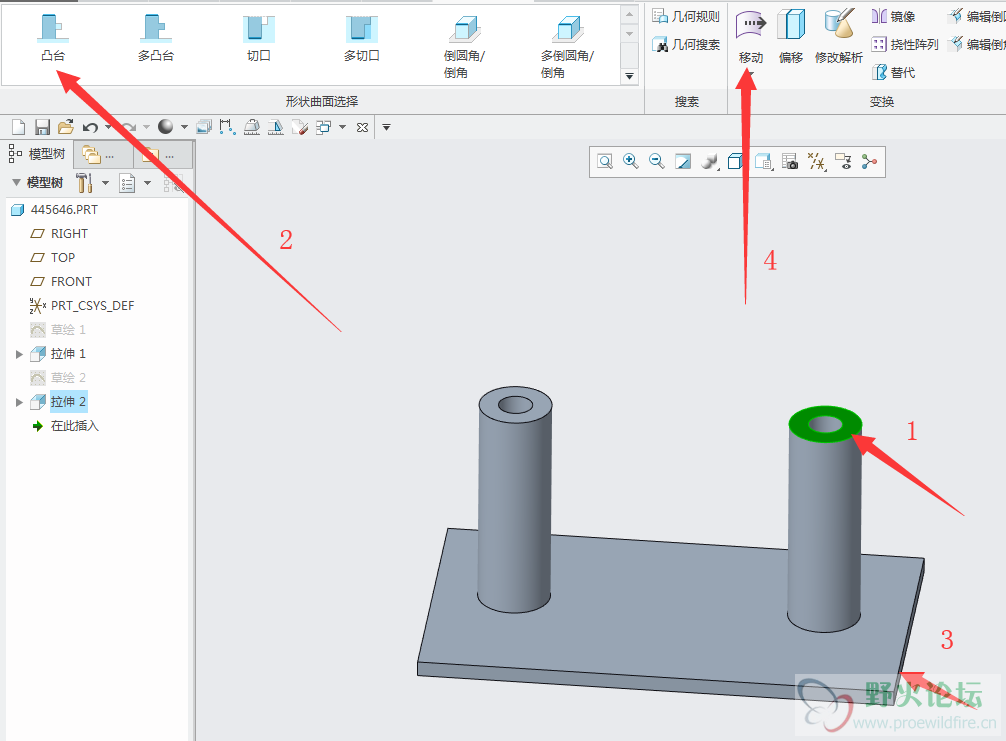Click the Refit view icon in graphics toolbar
Screen dimensions: 1006x741
(x=604, y=162)
